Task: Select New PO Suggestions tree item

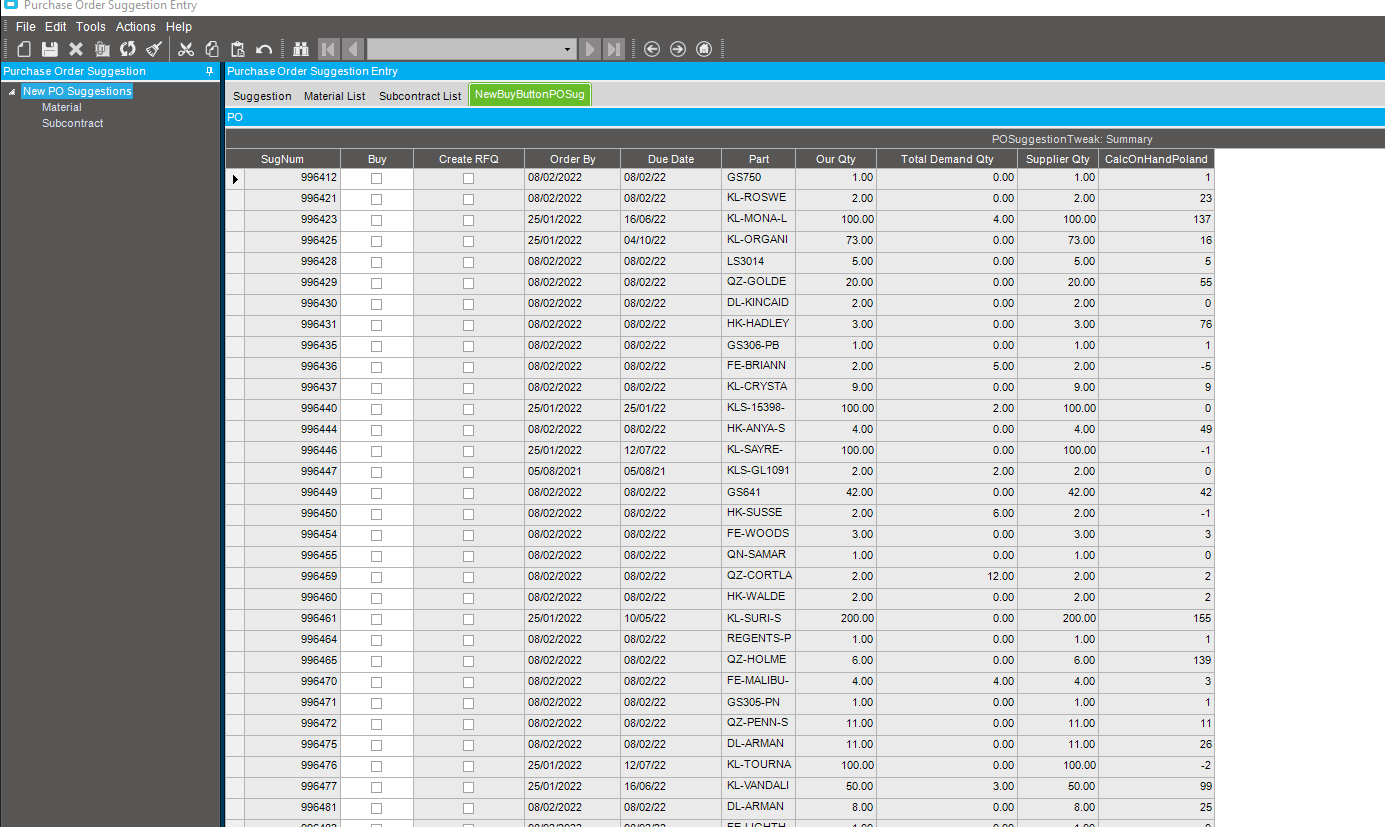Action: (77, 91)
